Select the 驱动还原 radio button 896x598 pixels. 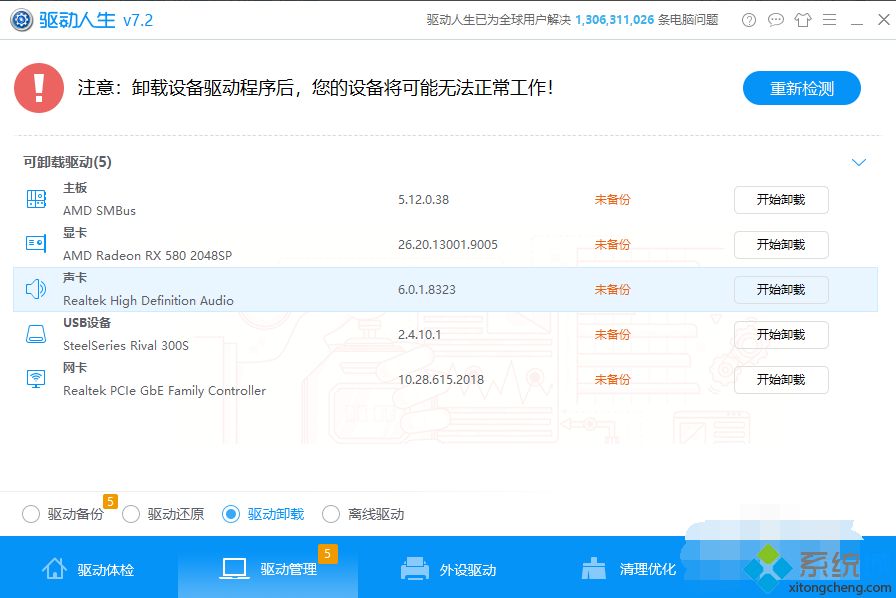click(x=131, y=514)
